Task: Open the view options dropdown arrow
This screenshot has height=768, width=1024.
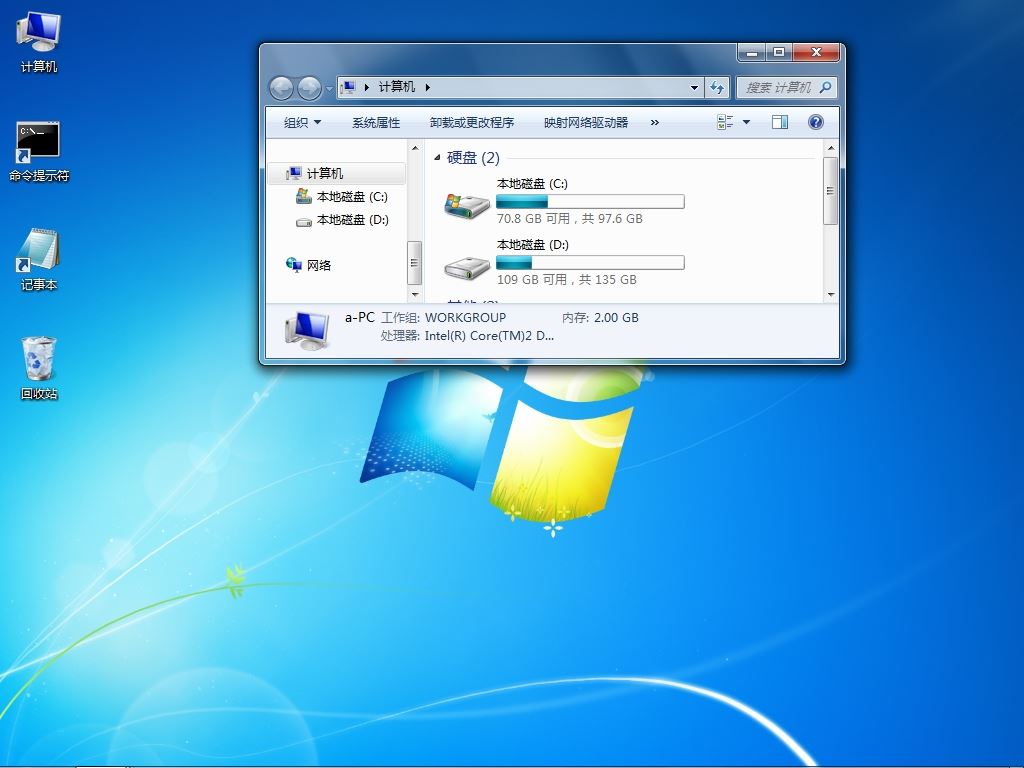Action: [746, 122]
